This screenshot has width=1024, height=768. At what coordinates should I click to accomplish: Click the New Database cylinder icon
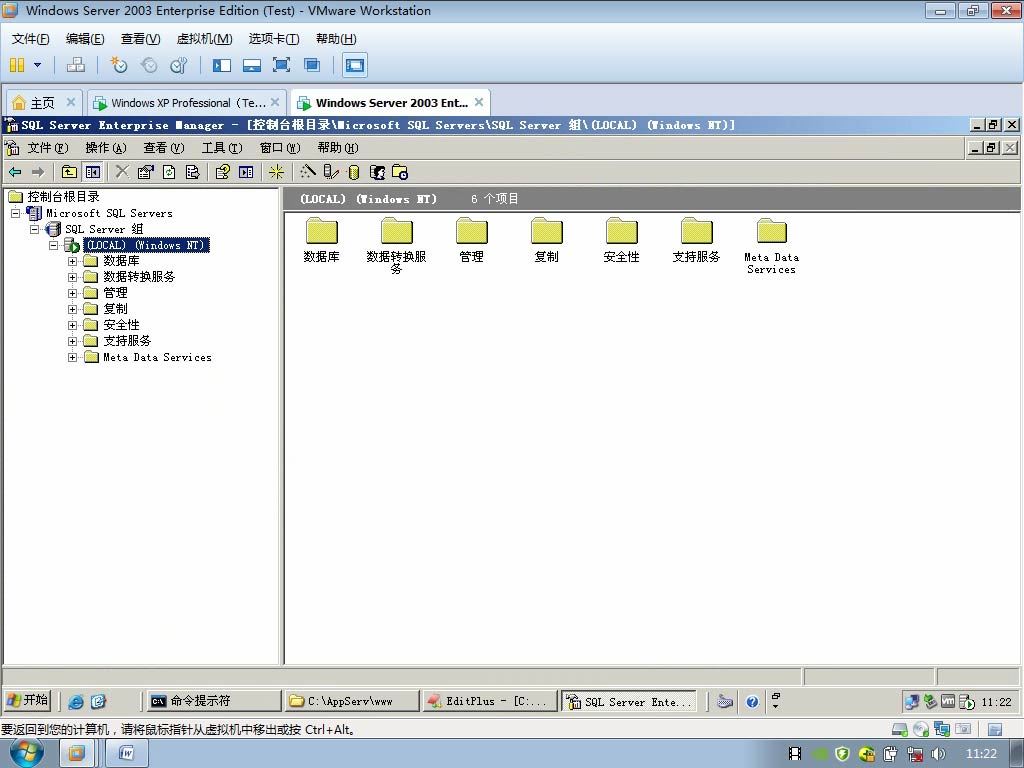[x=354, y=172]
